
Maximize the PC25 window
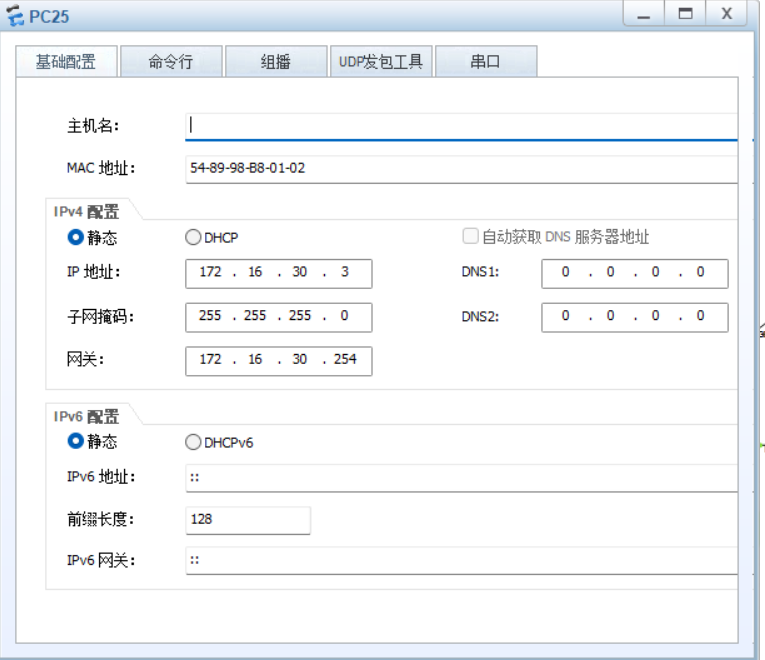pos(685,14)
